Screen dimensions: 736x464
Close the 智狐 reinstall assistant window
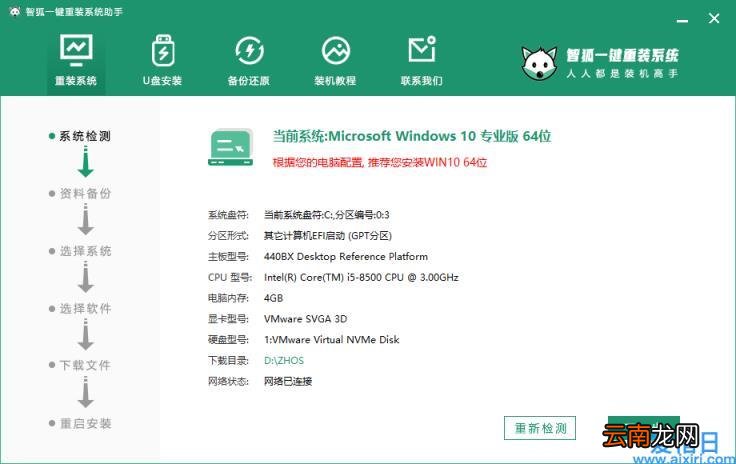[x=714, y=18]
